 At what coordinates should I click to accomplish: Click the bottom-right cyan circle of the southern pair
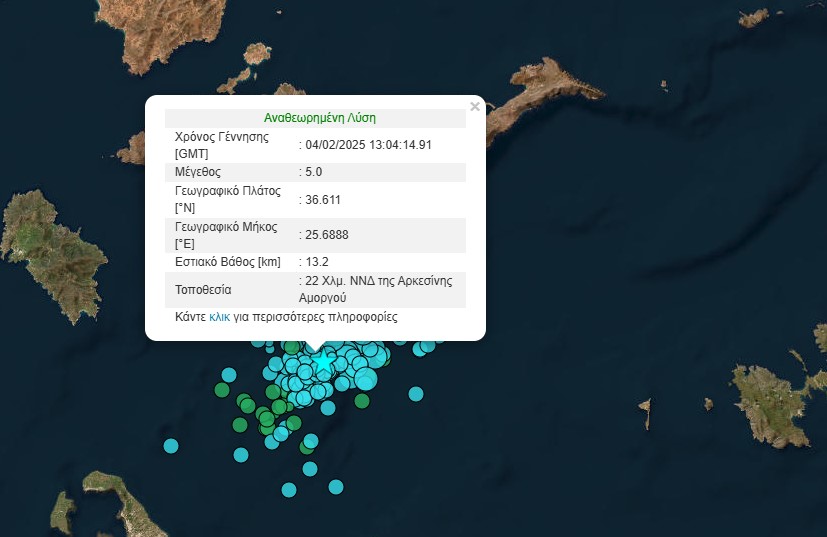(336, 487)
